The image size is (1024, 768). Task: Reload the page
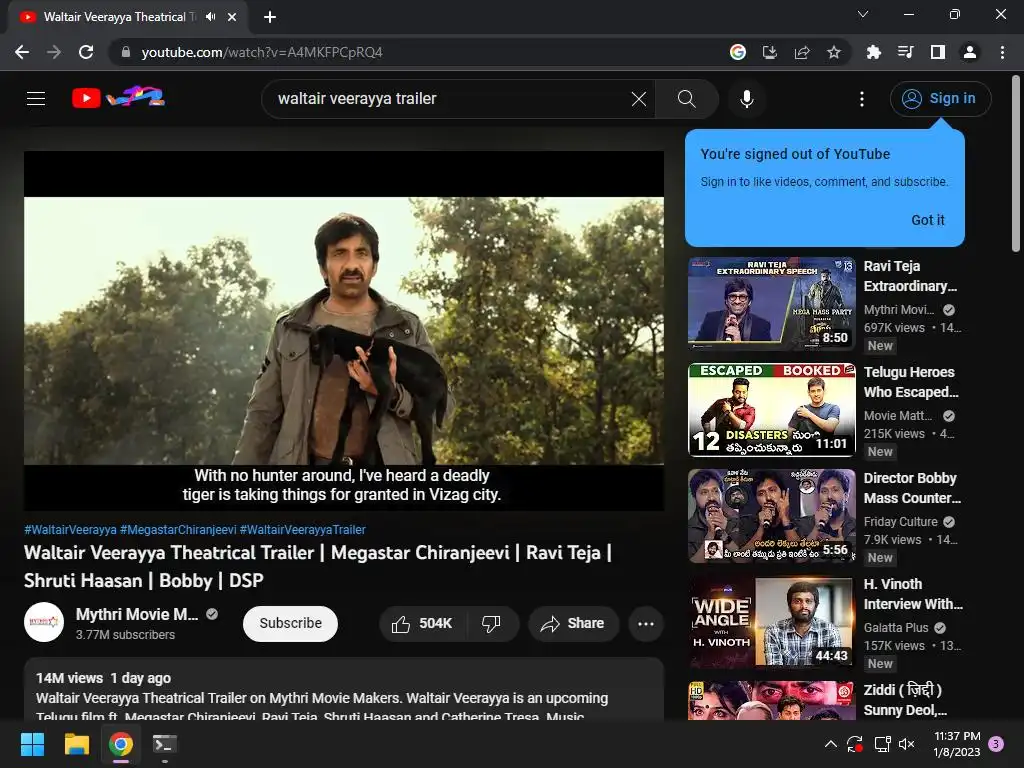(x=86, y=52)
